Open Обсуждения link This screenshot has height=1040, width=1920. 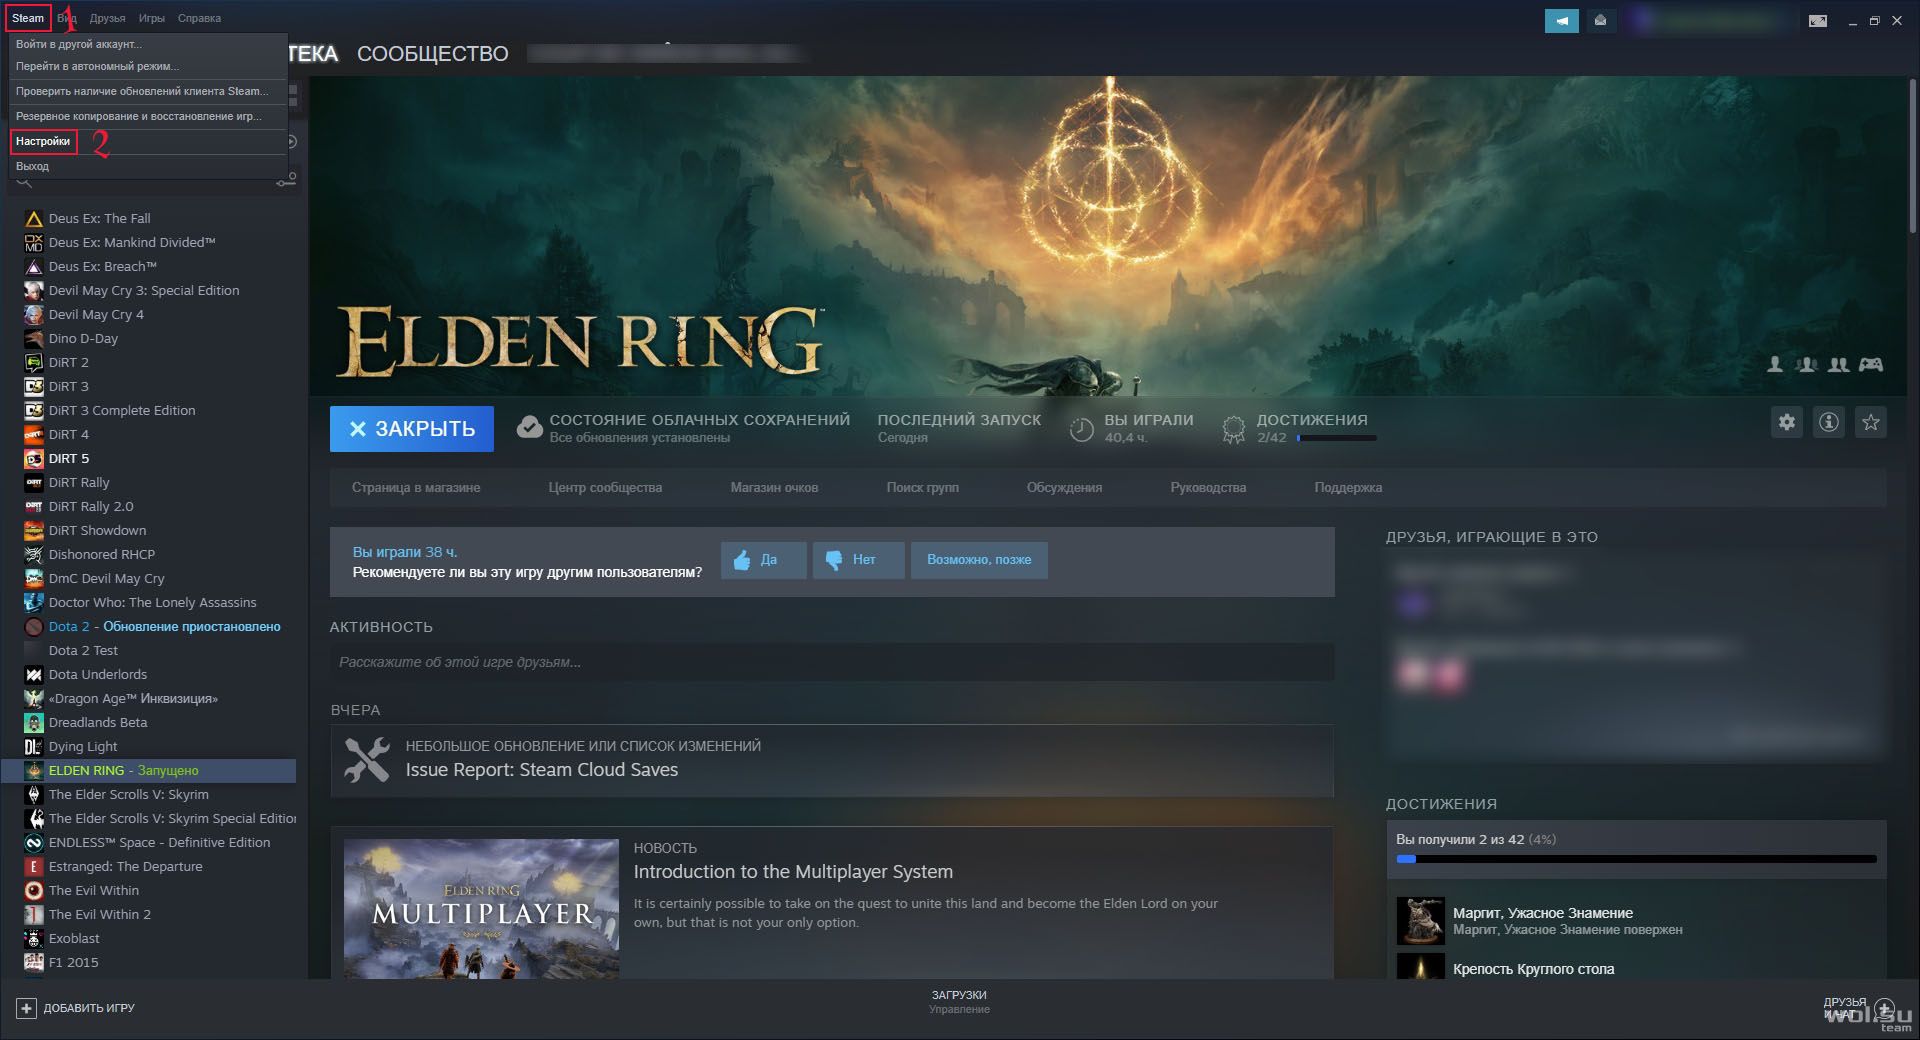coord(1064,488)
